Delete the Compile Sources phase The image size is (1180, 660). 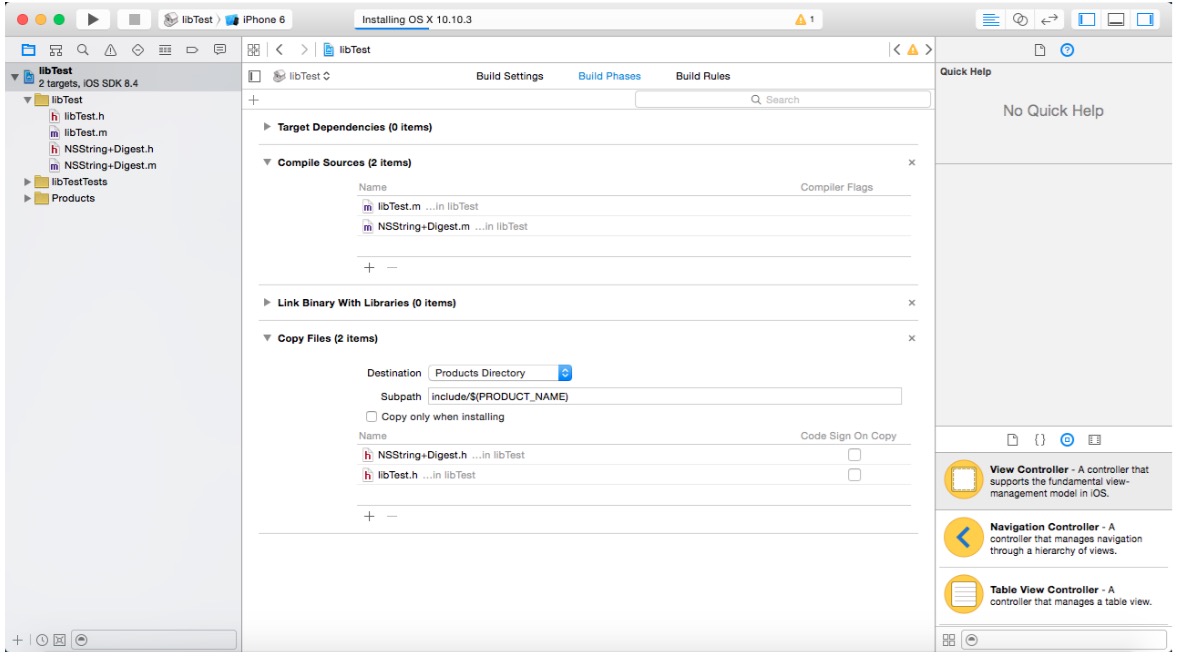911,163
